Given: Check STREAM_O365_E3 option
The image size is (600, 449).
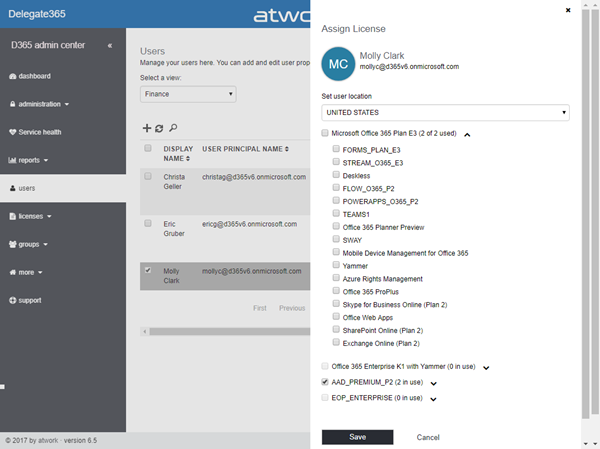Looking at the screenshot, I should click(x=336, y=162).
